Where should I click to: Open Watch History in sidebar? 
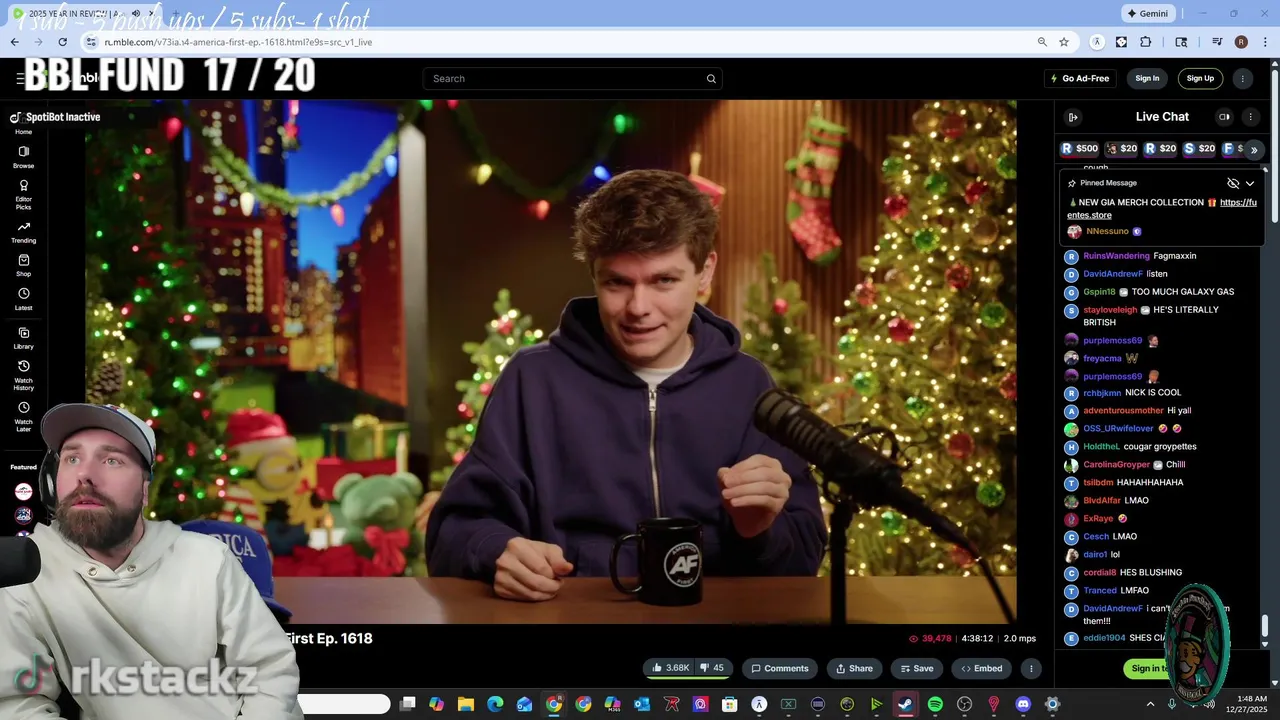[23, 375]
